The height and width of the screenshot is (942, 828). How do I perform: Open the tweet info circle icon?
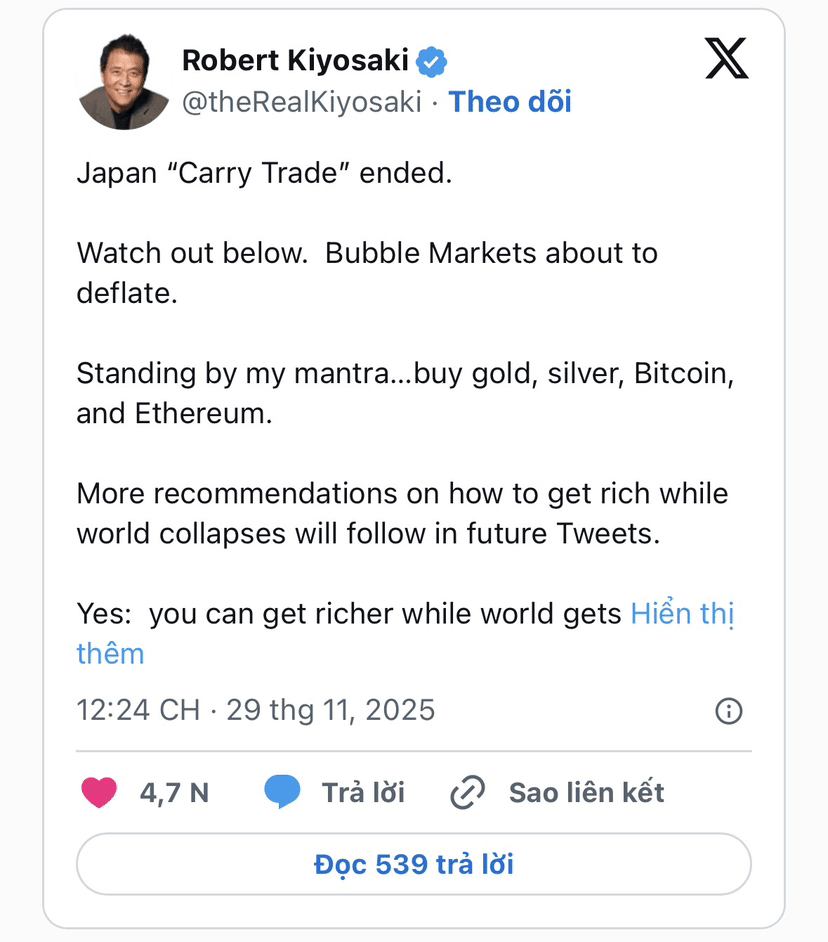coord(729,711)
